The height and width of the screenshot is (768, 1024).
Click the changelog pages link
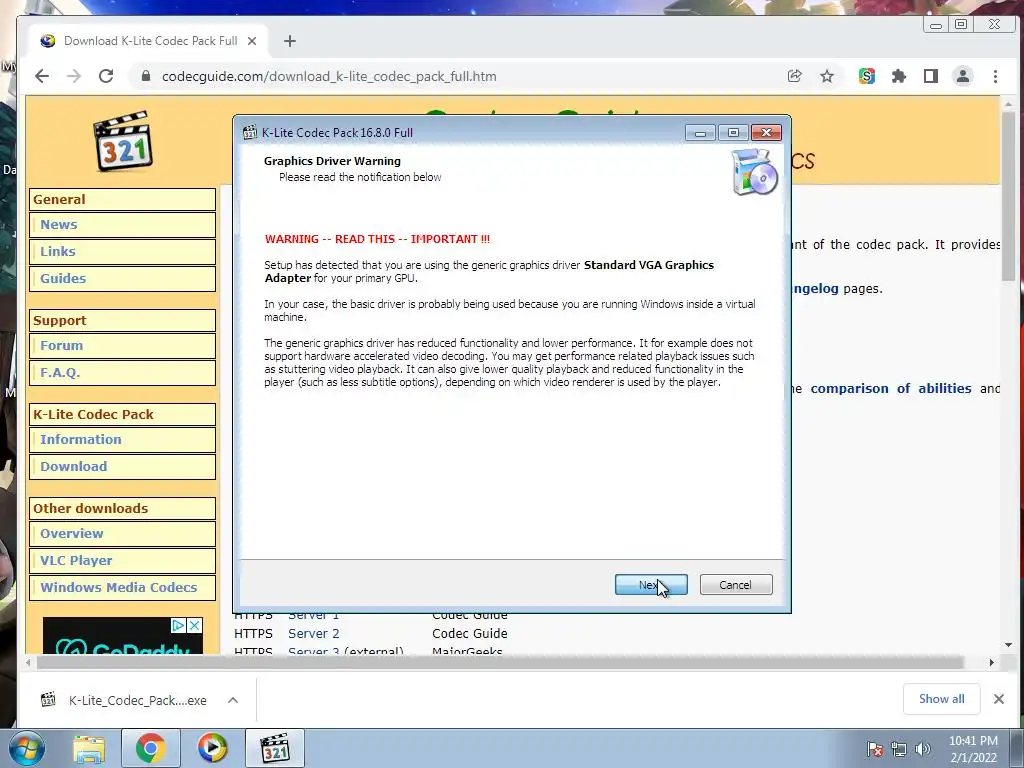[x=816, y=289]
